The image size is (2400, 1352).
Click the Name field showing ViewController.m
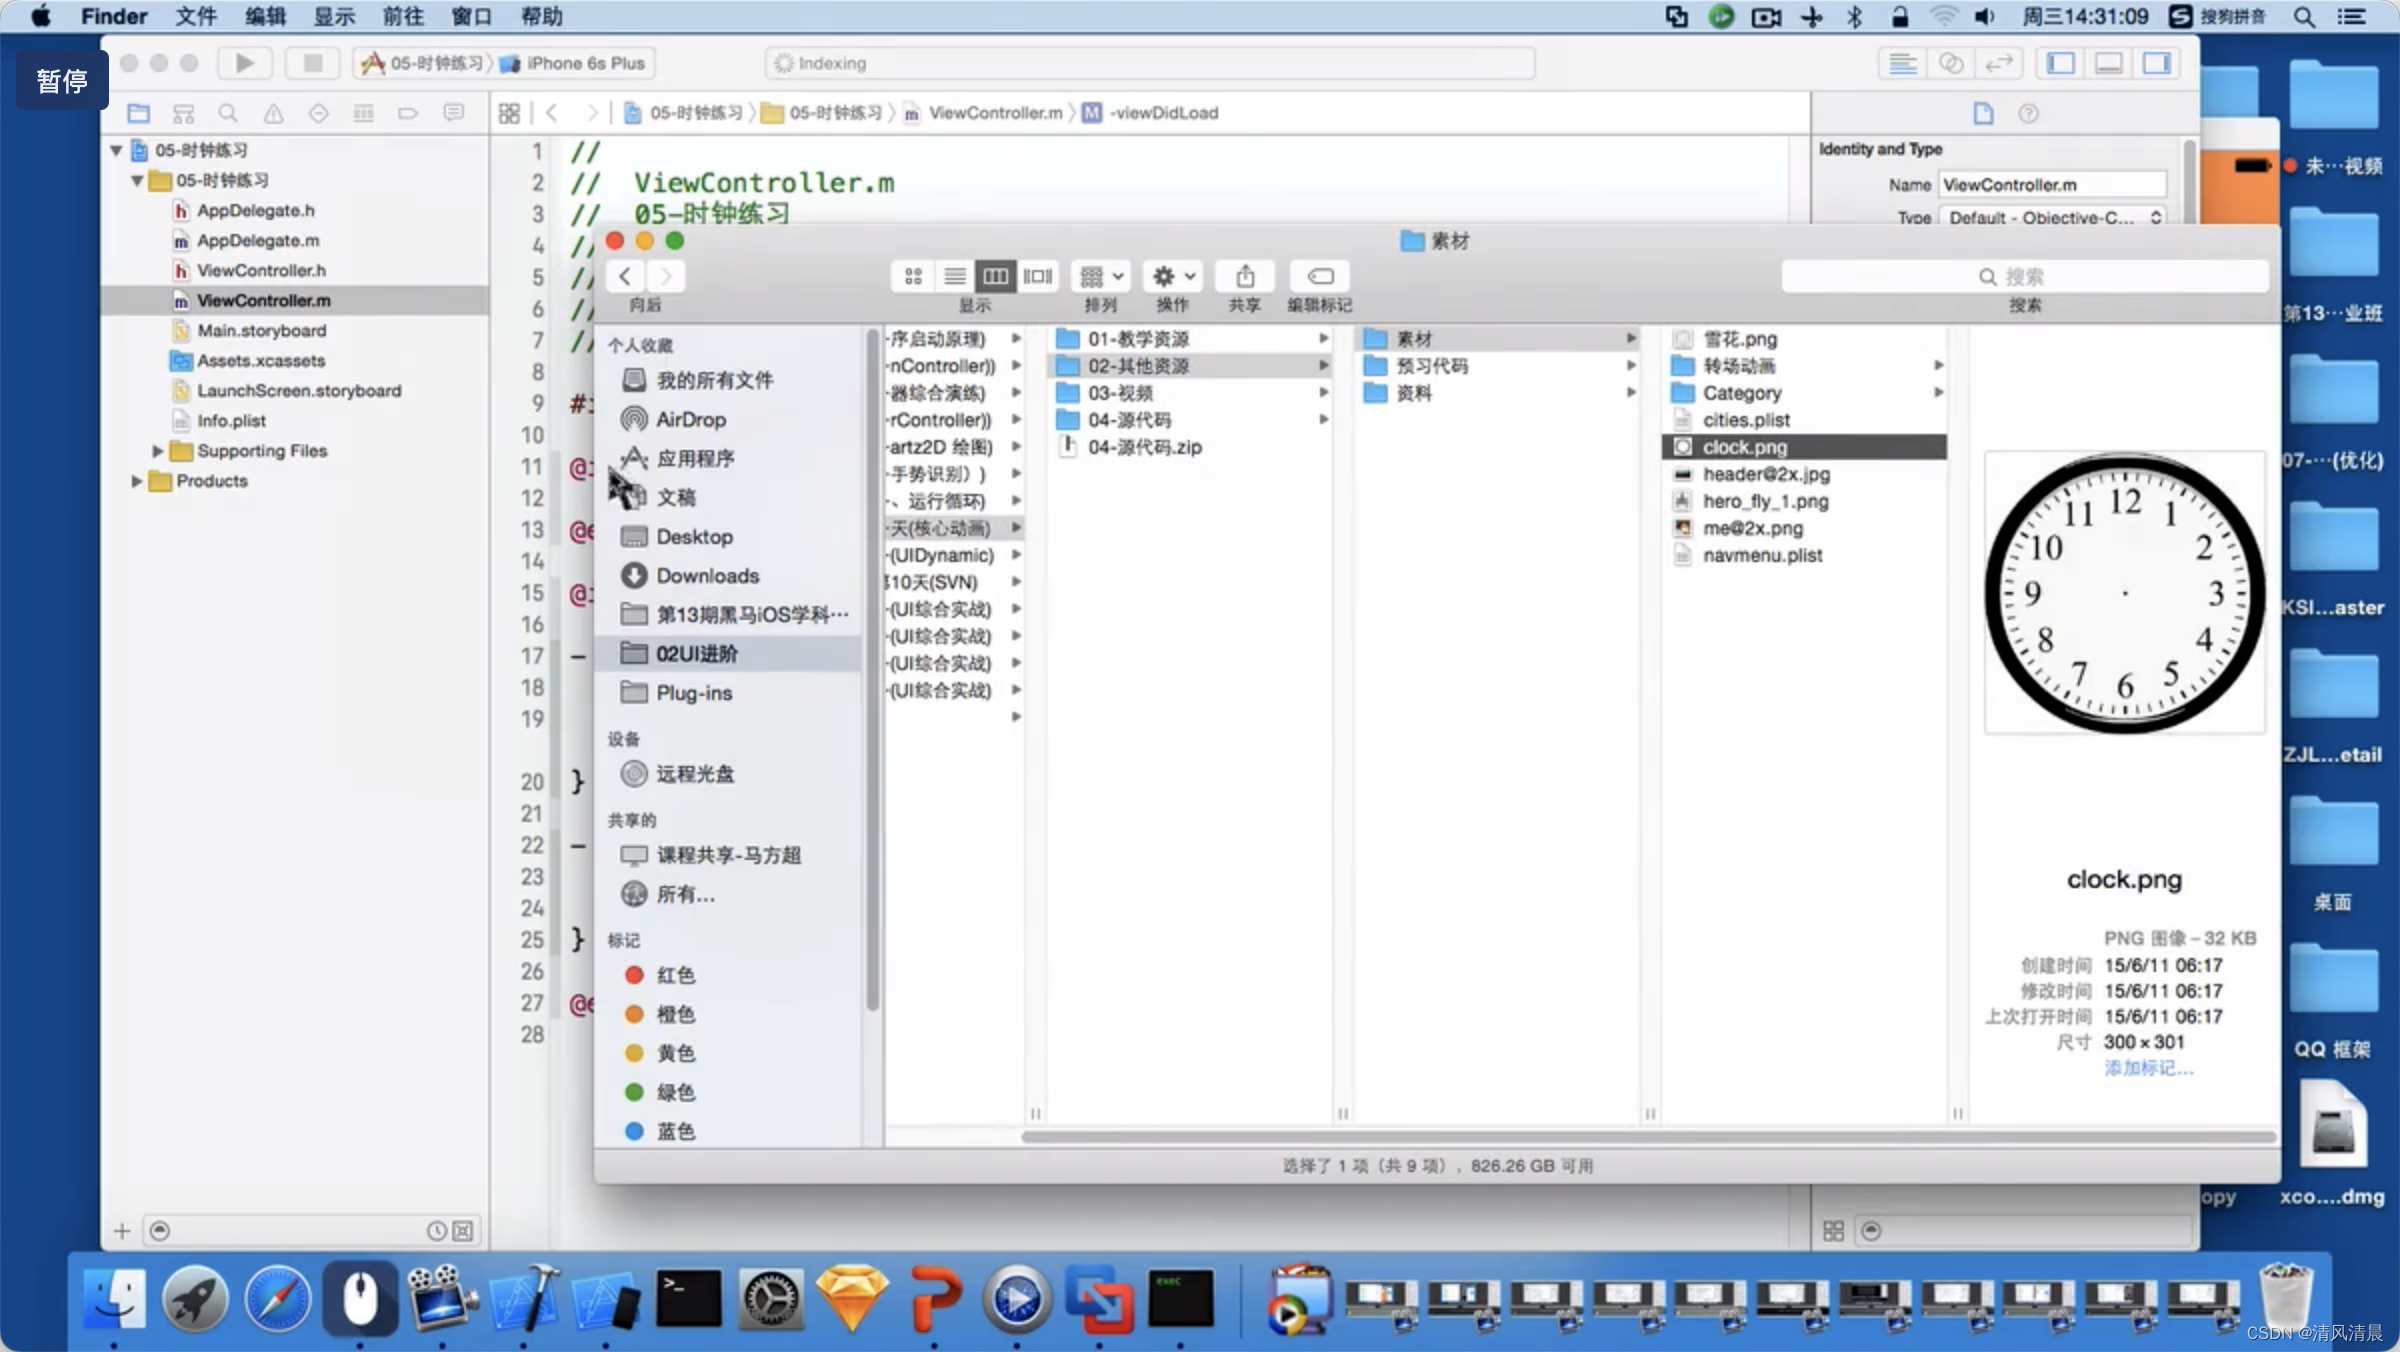pyautogui.click(x=2053, y=185)
